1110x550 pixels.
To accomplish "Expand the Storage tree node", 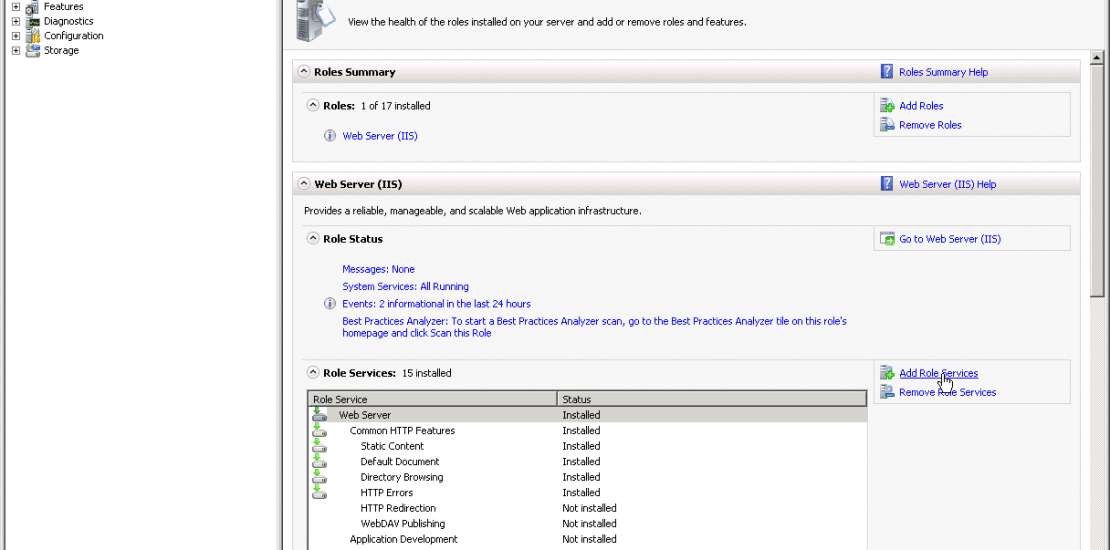I will (x=16, y=51).
